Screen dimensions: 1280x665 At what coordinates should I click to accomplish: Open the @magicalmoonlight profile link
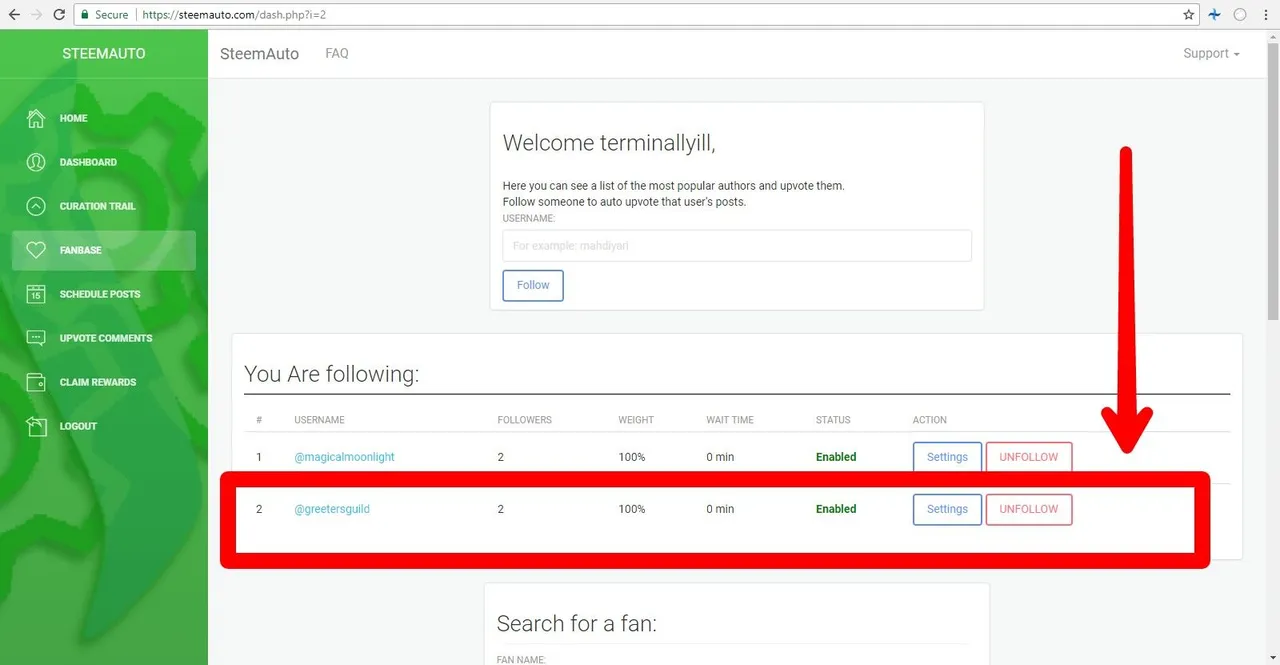tap(344, 457)
